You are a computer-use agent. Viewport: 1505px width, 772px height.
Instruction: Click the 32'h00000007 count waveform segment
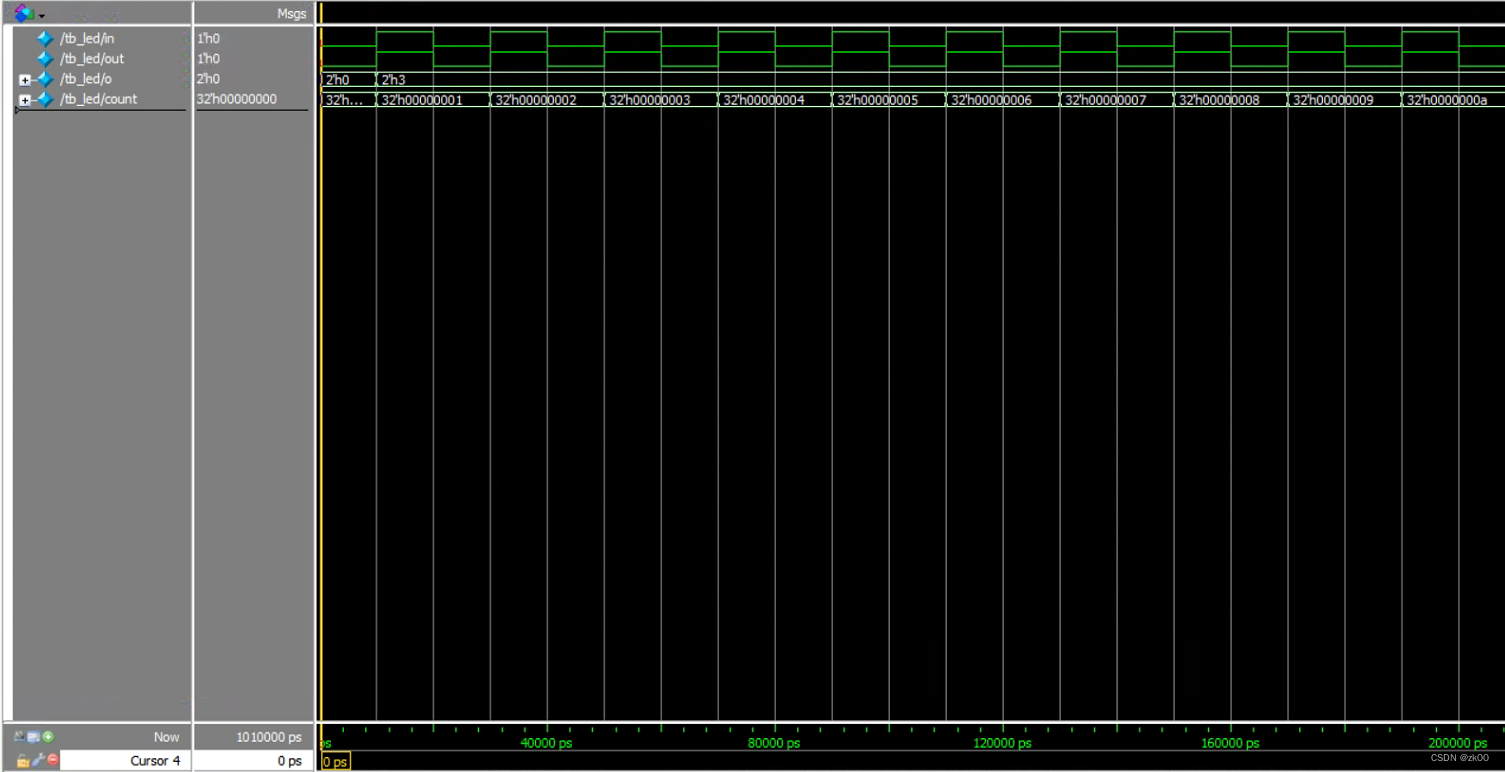[x=1117, y=100]
